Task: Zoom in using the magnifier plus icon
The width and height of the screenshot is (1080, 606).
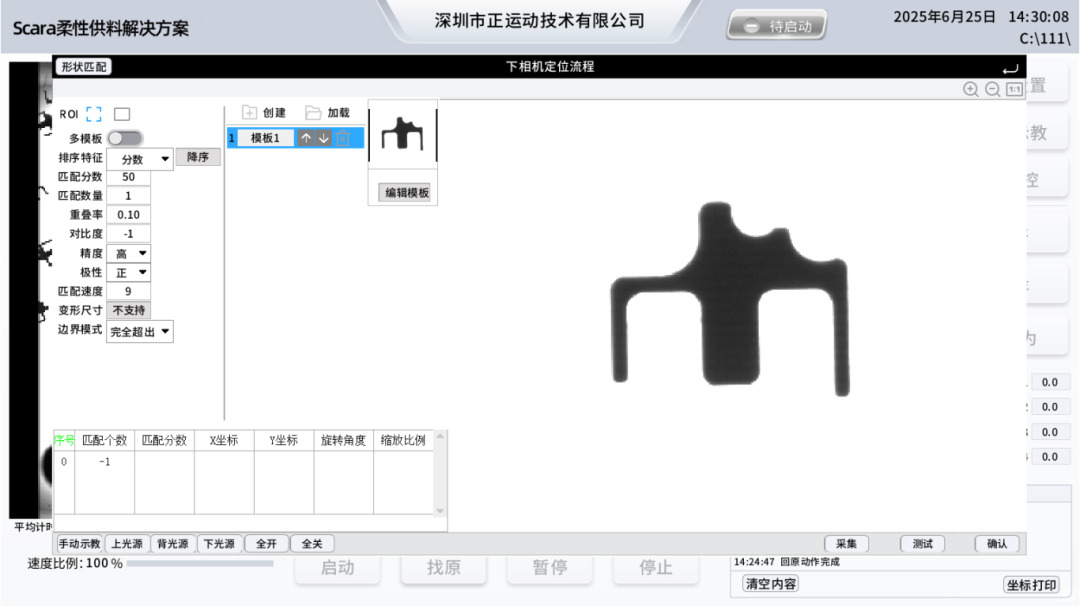Action: [971, 89]
